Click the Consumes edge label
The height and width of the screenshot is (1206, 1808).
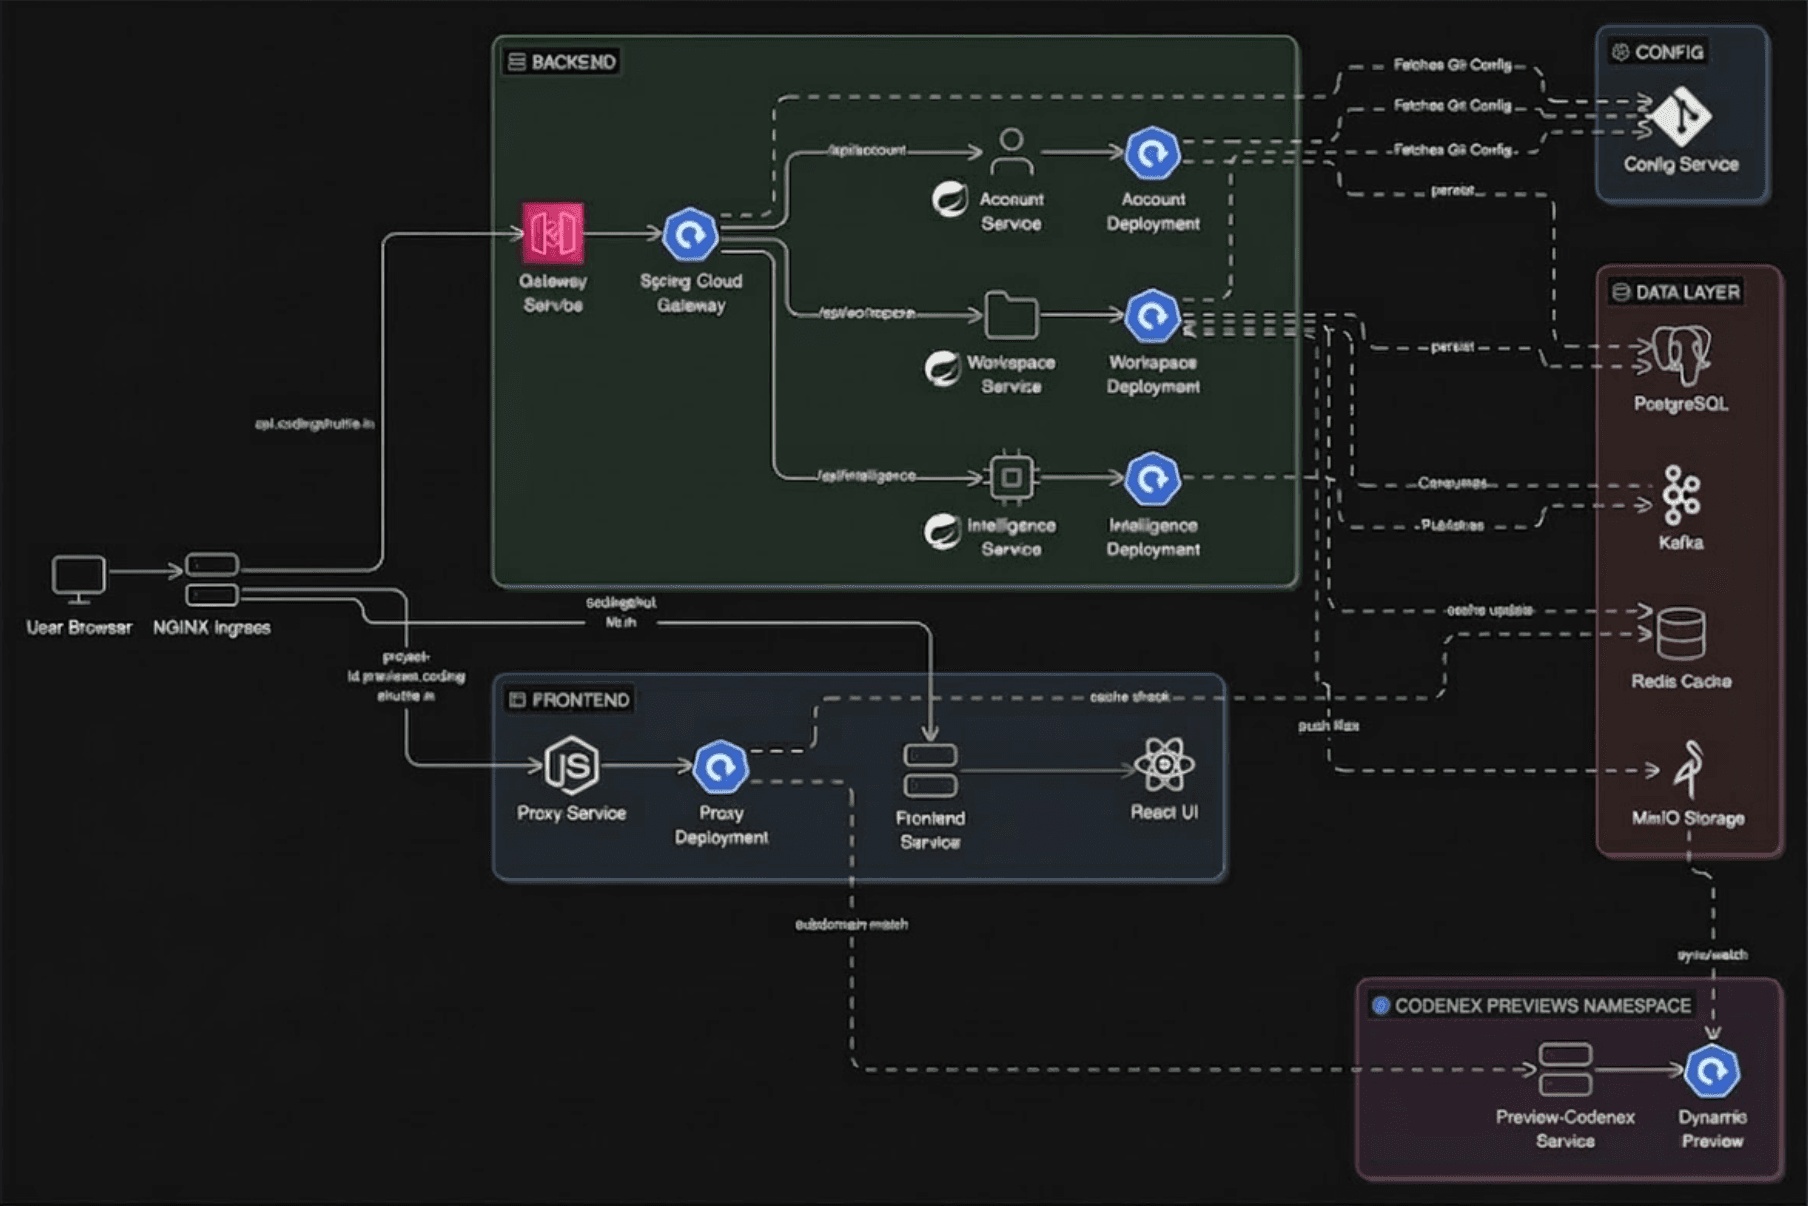1452,483
